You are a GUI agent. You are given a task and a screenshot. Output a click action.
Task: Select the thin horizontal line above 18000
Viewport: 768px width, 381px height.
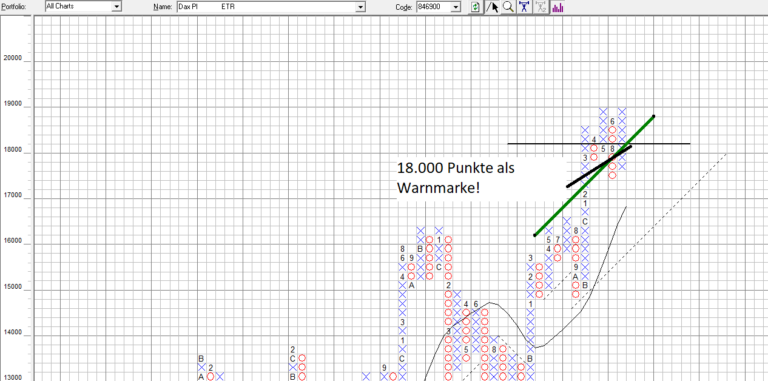point(599,143)
